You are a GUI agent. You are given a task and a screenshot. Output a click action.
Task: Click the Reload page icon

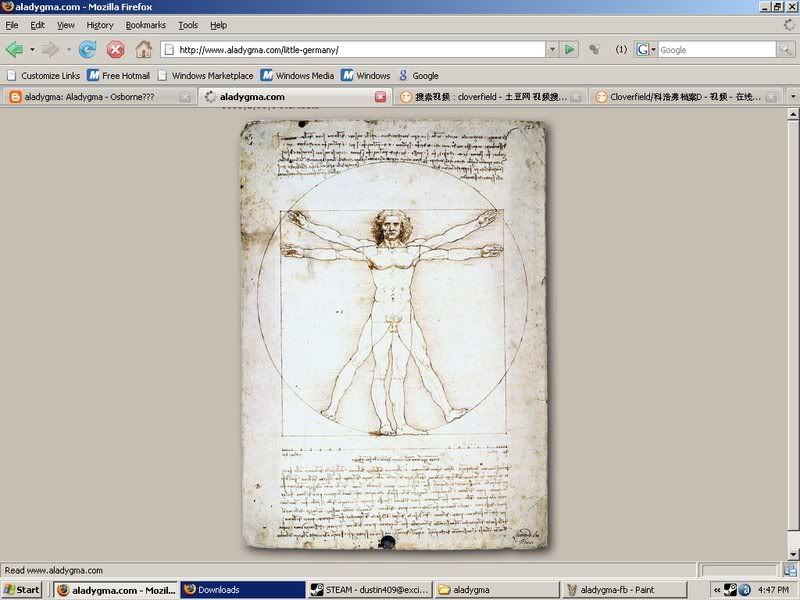(88, 49)
